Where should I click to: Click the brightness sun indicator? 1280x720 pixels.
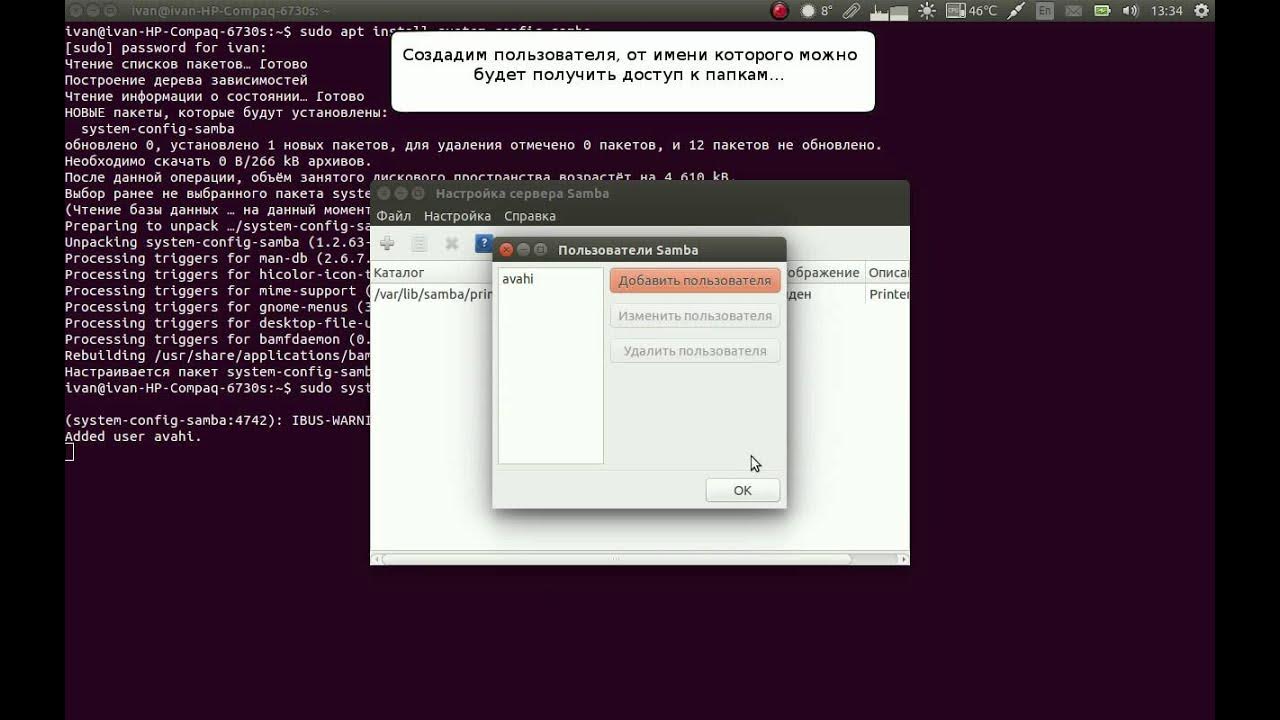coord(927,11)
